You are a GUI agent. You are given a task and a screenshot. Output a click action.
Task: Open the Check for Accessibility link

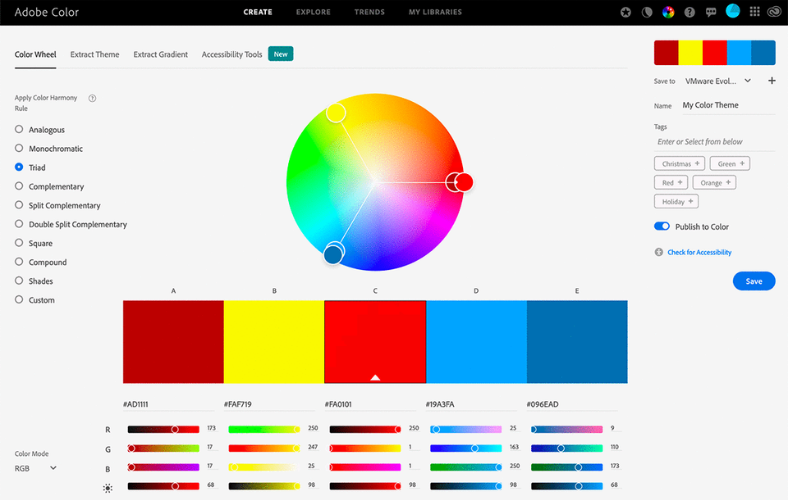(x=698, y=252)
